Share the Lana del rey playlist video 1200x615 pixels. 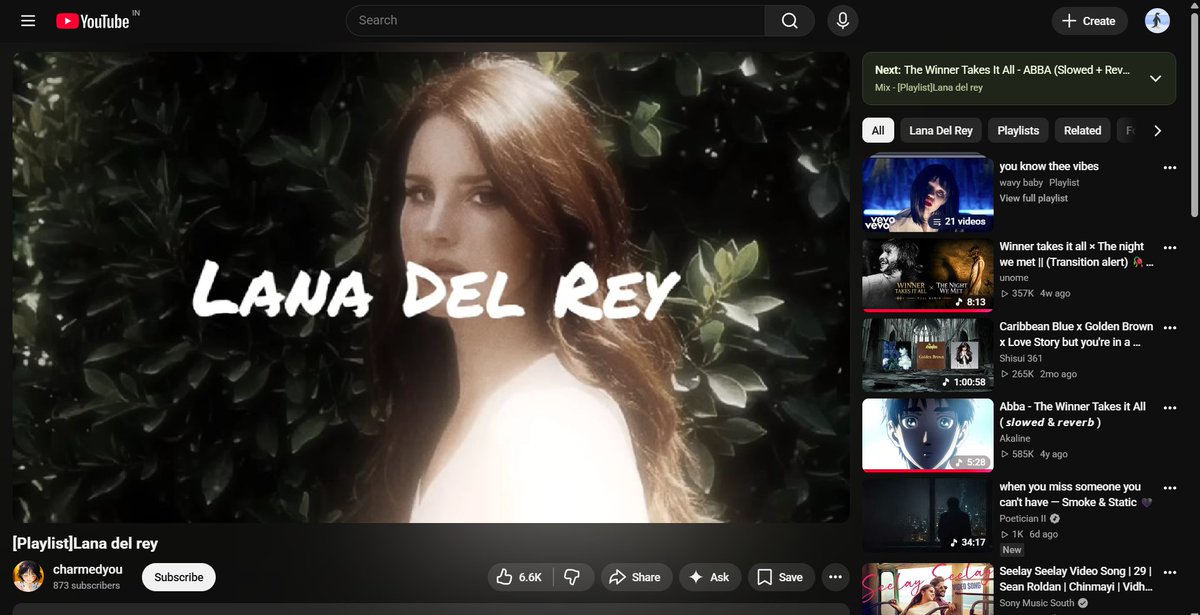pyautogui.click(x=635, y=577)
